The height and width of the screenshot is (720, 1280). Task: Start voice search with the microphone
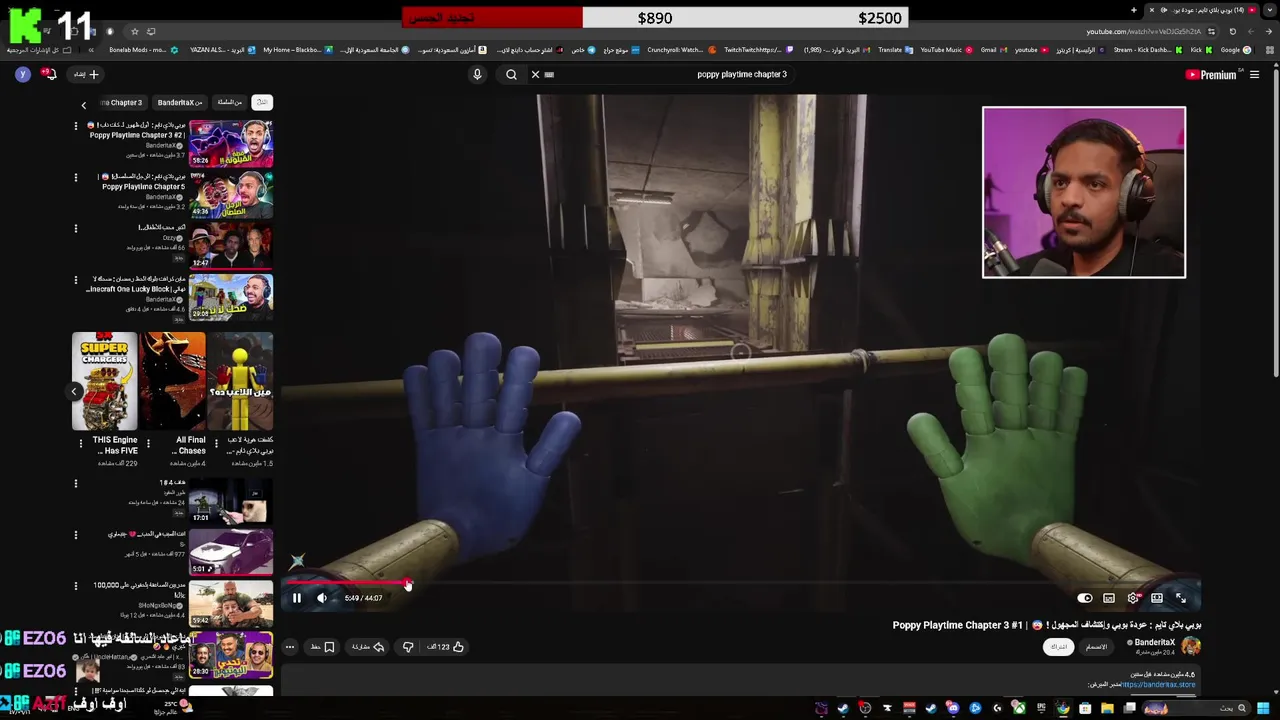click(x=477, y=74)
